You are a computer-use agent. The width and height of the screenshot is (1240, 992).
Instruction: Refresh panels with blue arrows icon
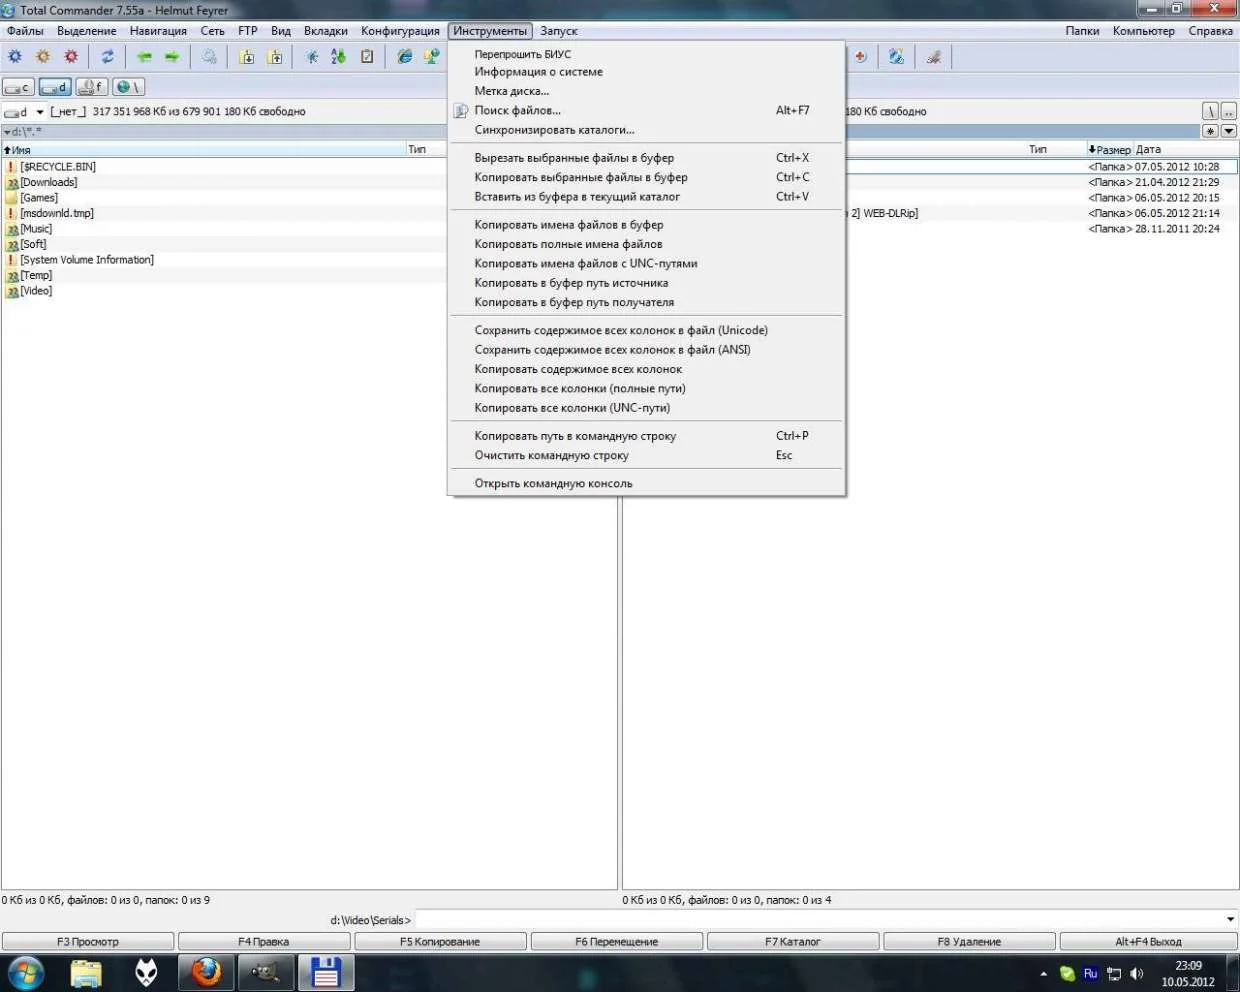tap(107, 57)
